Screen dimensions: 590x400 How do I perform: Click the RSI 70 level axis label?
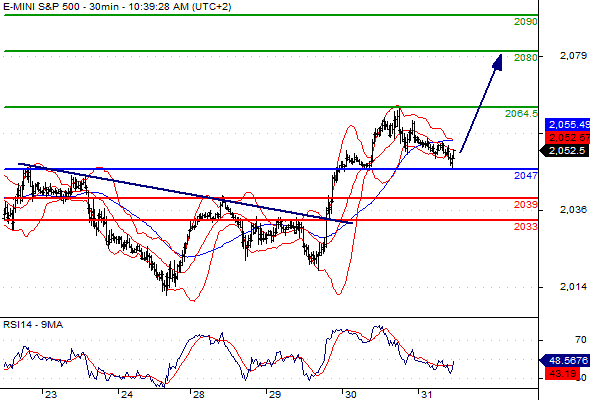click(581, 340)
